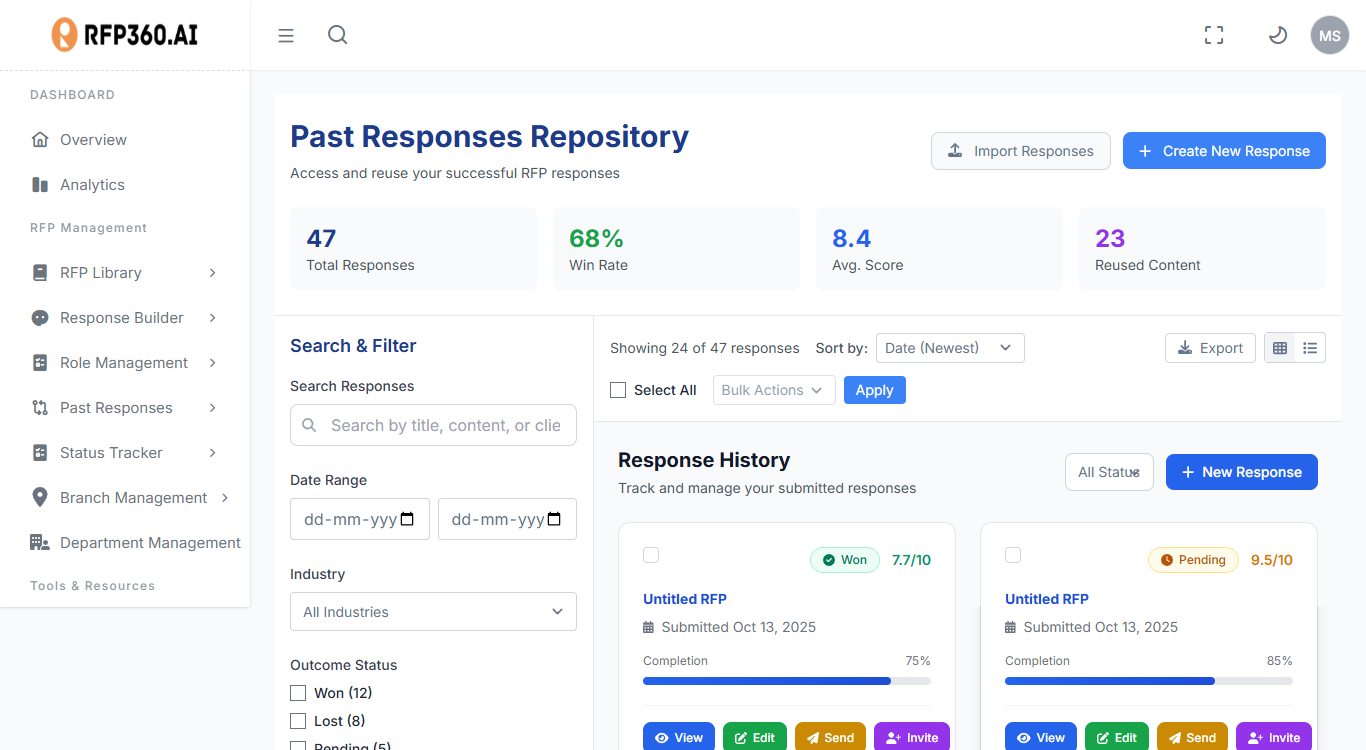
Task: Open the All Industries dropdown
Action: pos(433,611)
